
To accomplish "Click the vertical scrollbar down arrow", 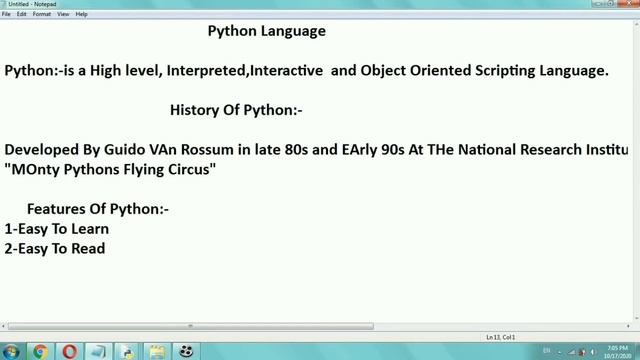I will pos(636,318).
